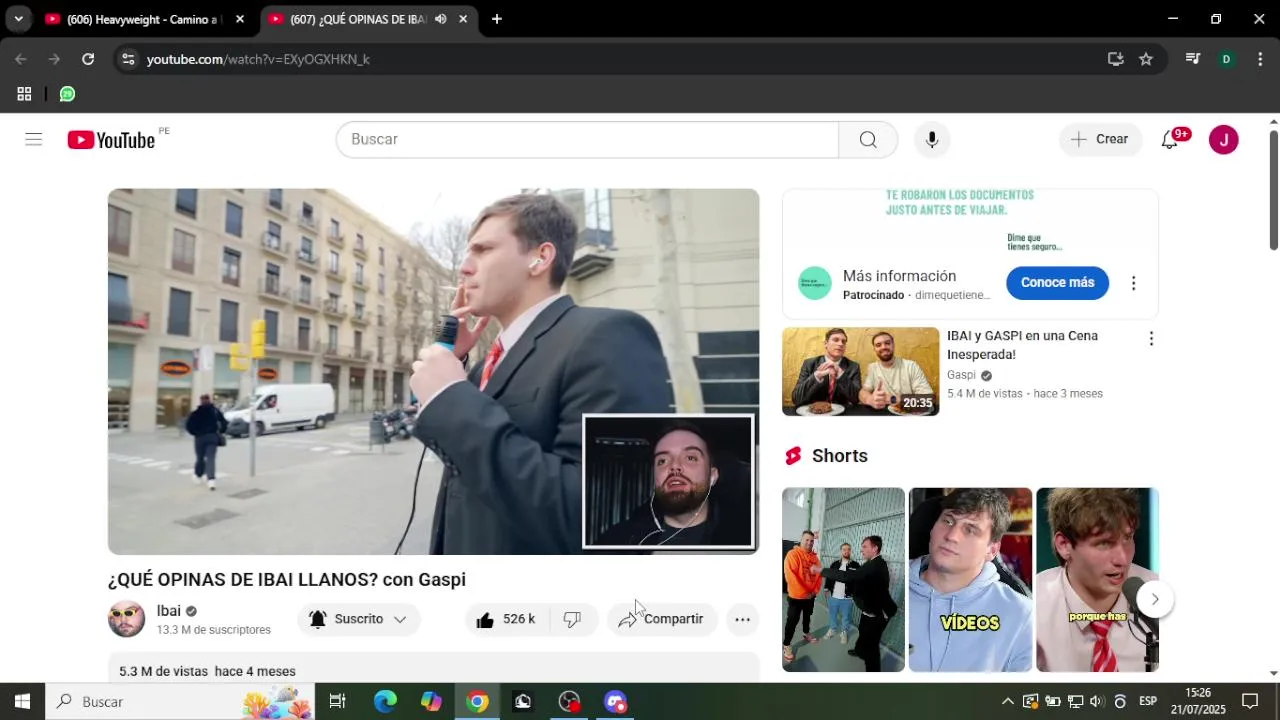
Task: Click the Shorts section heading
Action: 840,456
